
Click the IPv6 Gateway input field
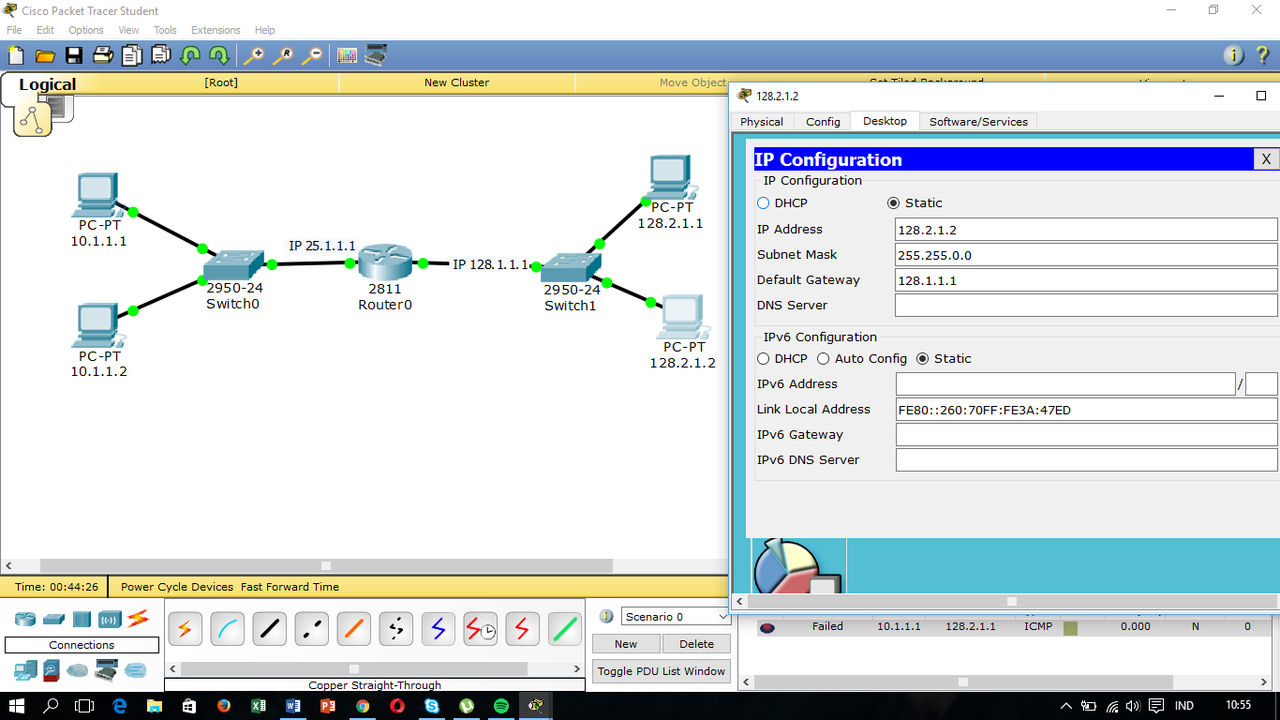coord(1086,435)
